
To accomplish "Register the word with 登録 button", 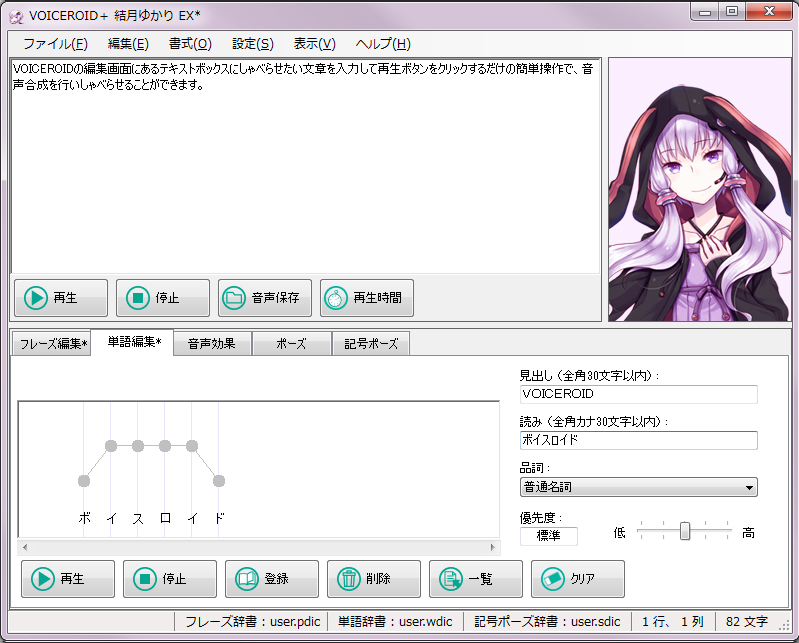I will 272,579.
